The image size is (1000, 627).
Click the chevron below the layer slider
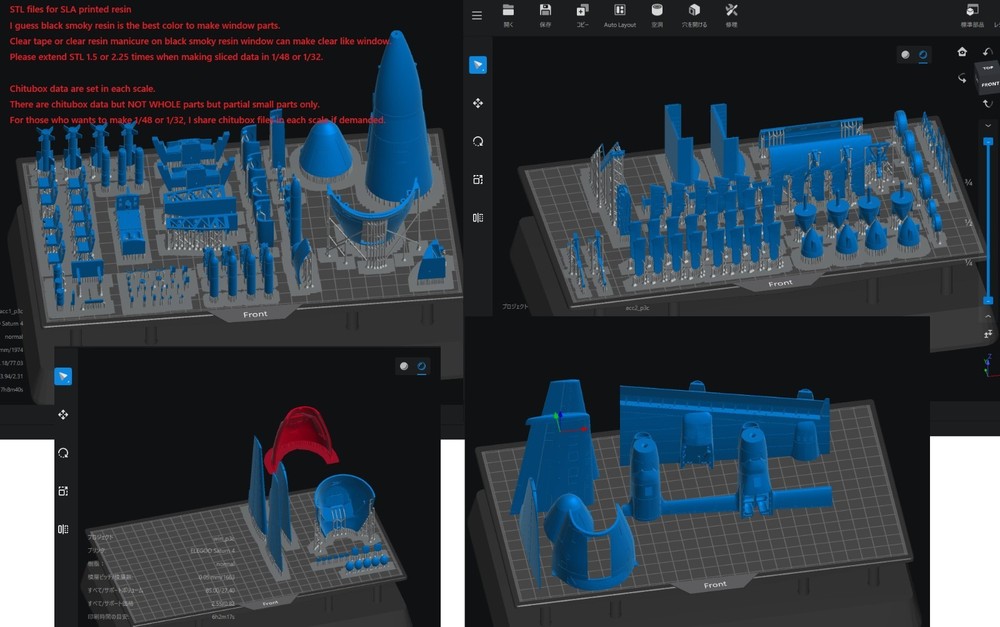pos(988,316)
